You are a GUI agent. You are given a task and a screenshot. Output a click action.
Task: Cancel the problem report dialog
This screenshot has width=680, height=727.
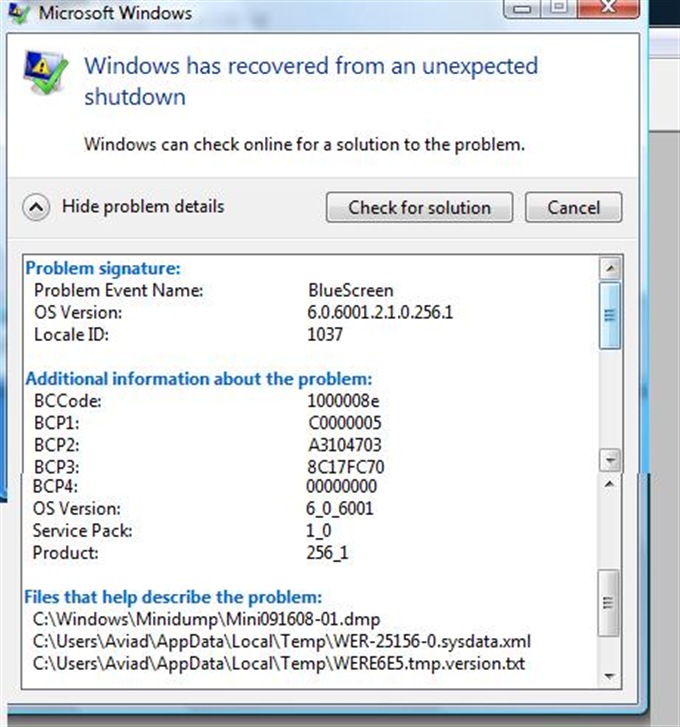572,208
